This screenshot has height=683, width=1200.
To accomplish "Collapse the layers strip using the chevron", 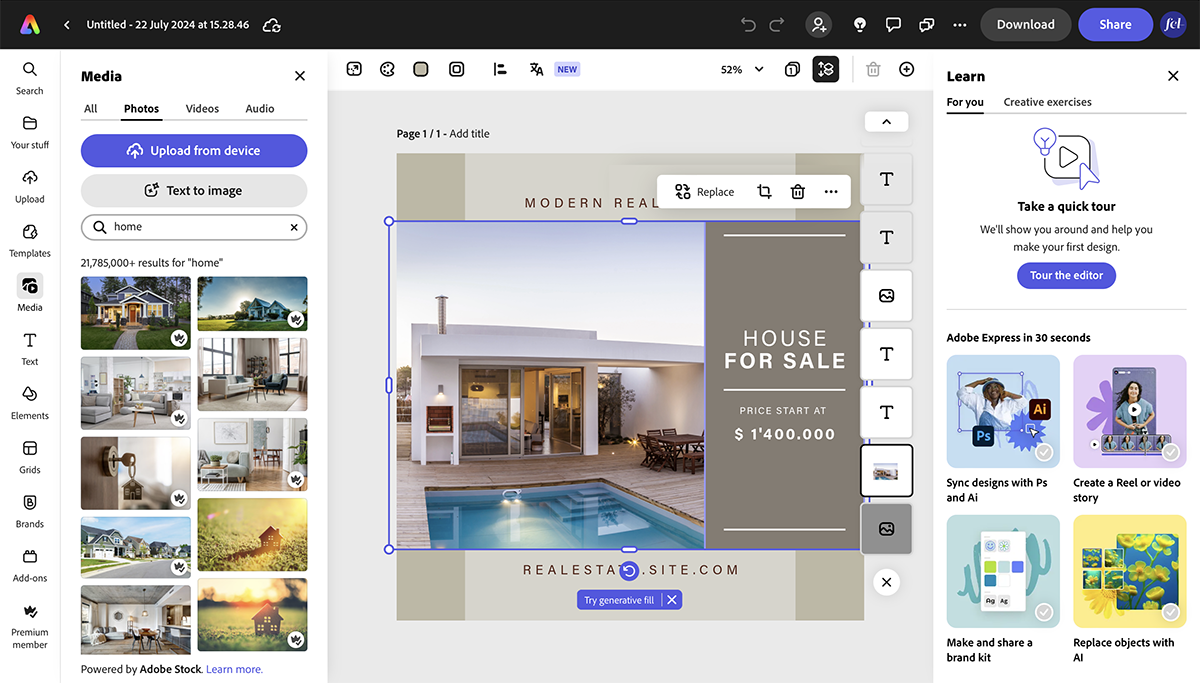I will click(886, 121).
